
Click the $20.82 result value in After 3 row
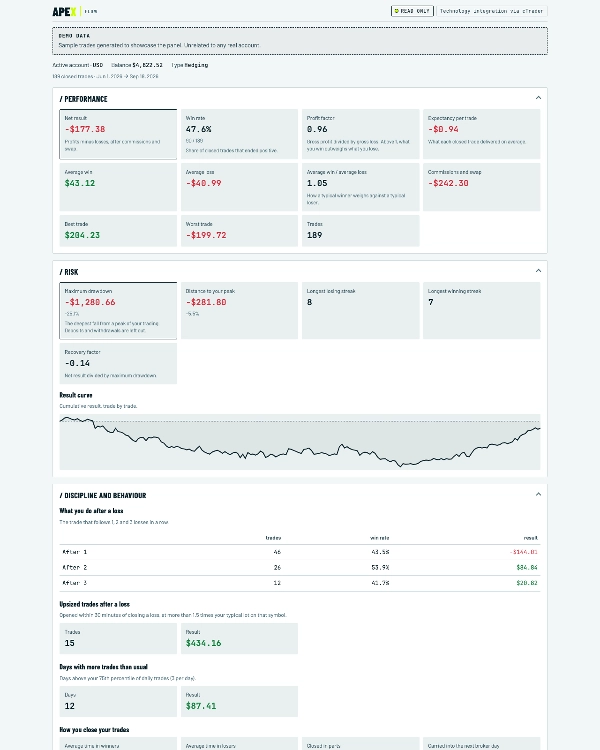coord(527,583)
